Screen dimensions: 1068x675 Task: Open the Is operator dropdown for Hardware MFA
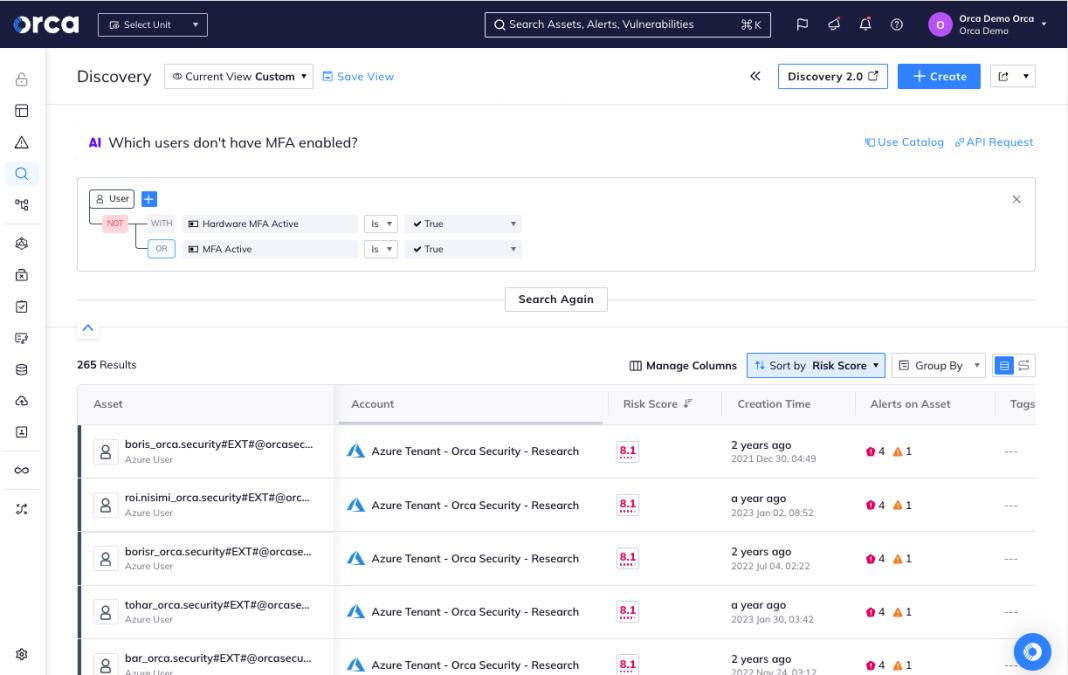tap(381, 224)
